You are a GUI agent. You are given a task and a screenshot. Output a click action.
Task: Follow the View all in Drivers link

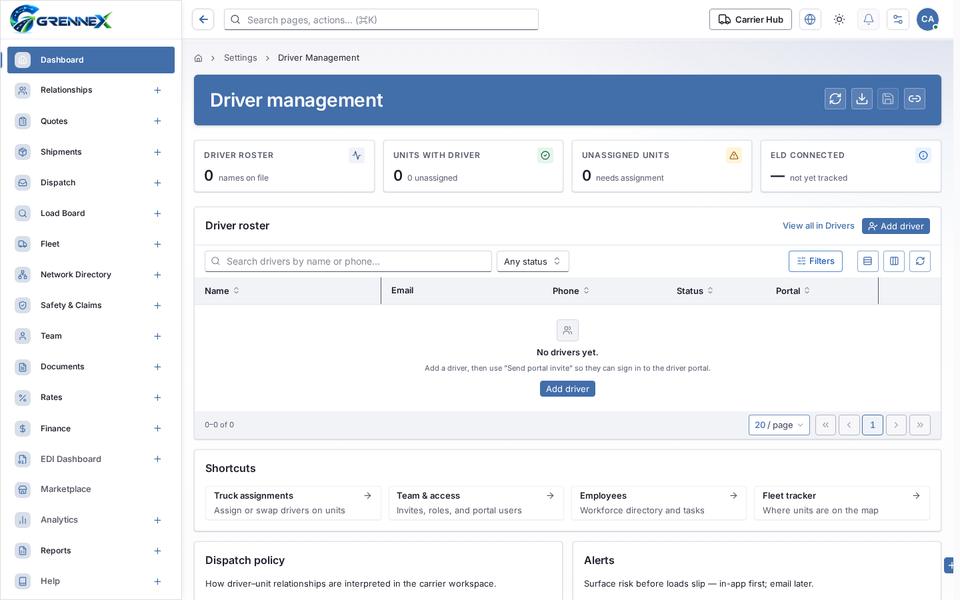[818, 226]
